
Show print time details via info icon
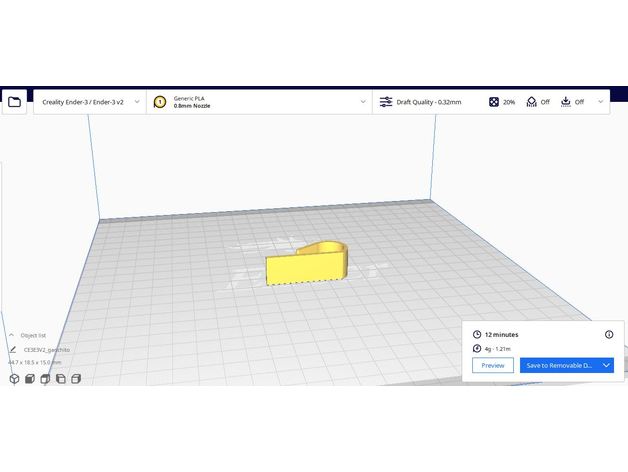609,334
